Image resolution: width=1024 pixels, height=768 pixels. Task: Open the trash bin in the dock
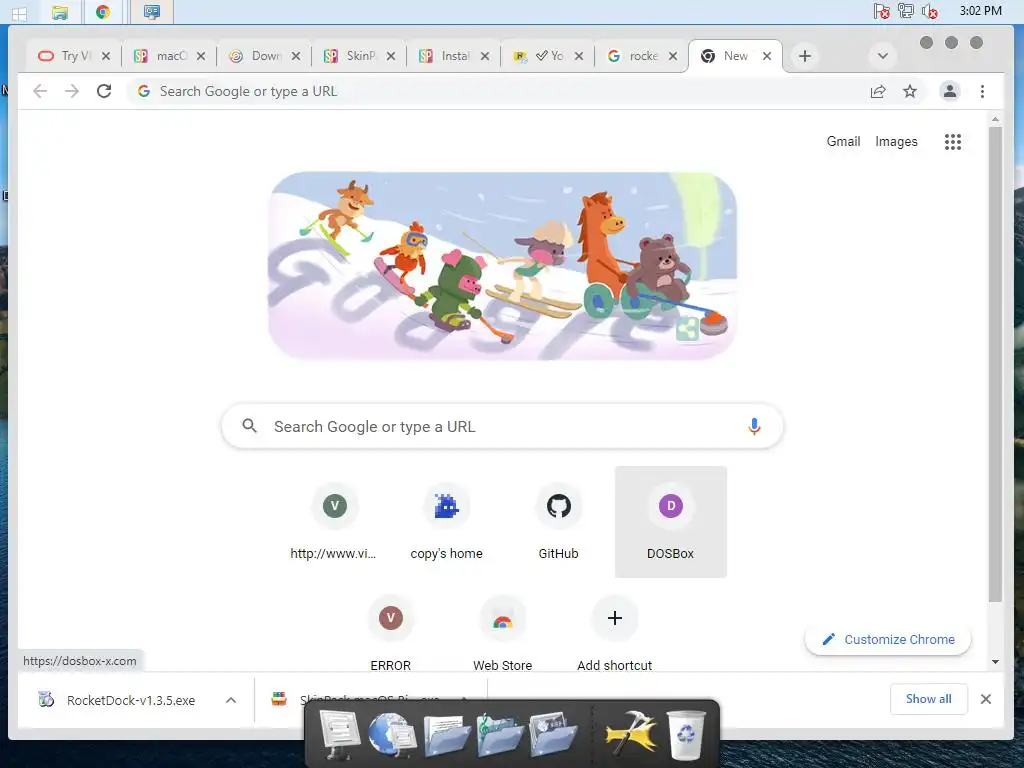click(686, 735)
